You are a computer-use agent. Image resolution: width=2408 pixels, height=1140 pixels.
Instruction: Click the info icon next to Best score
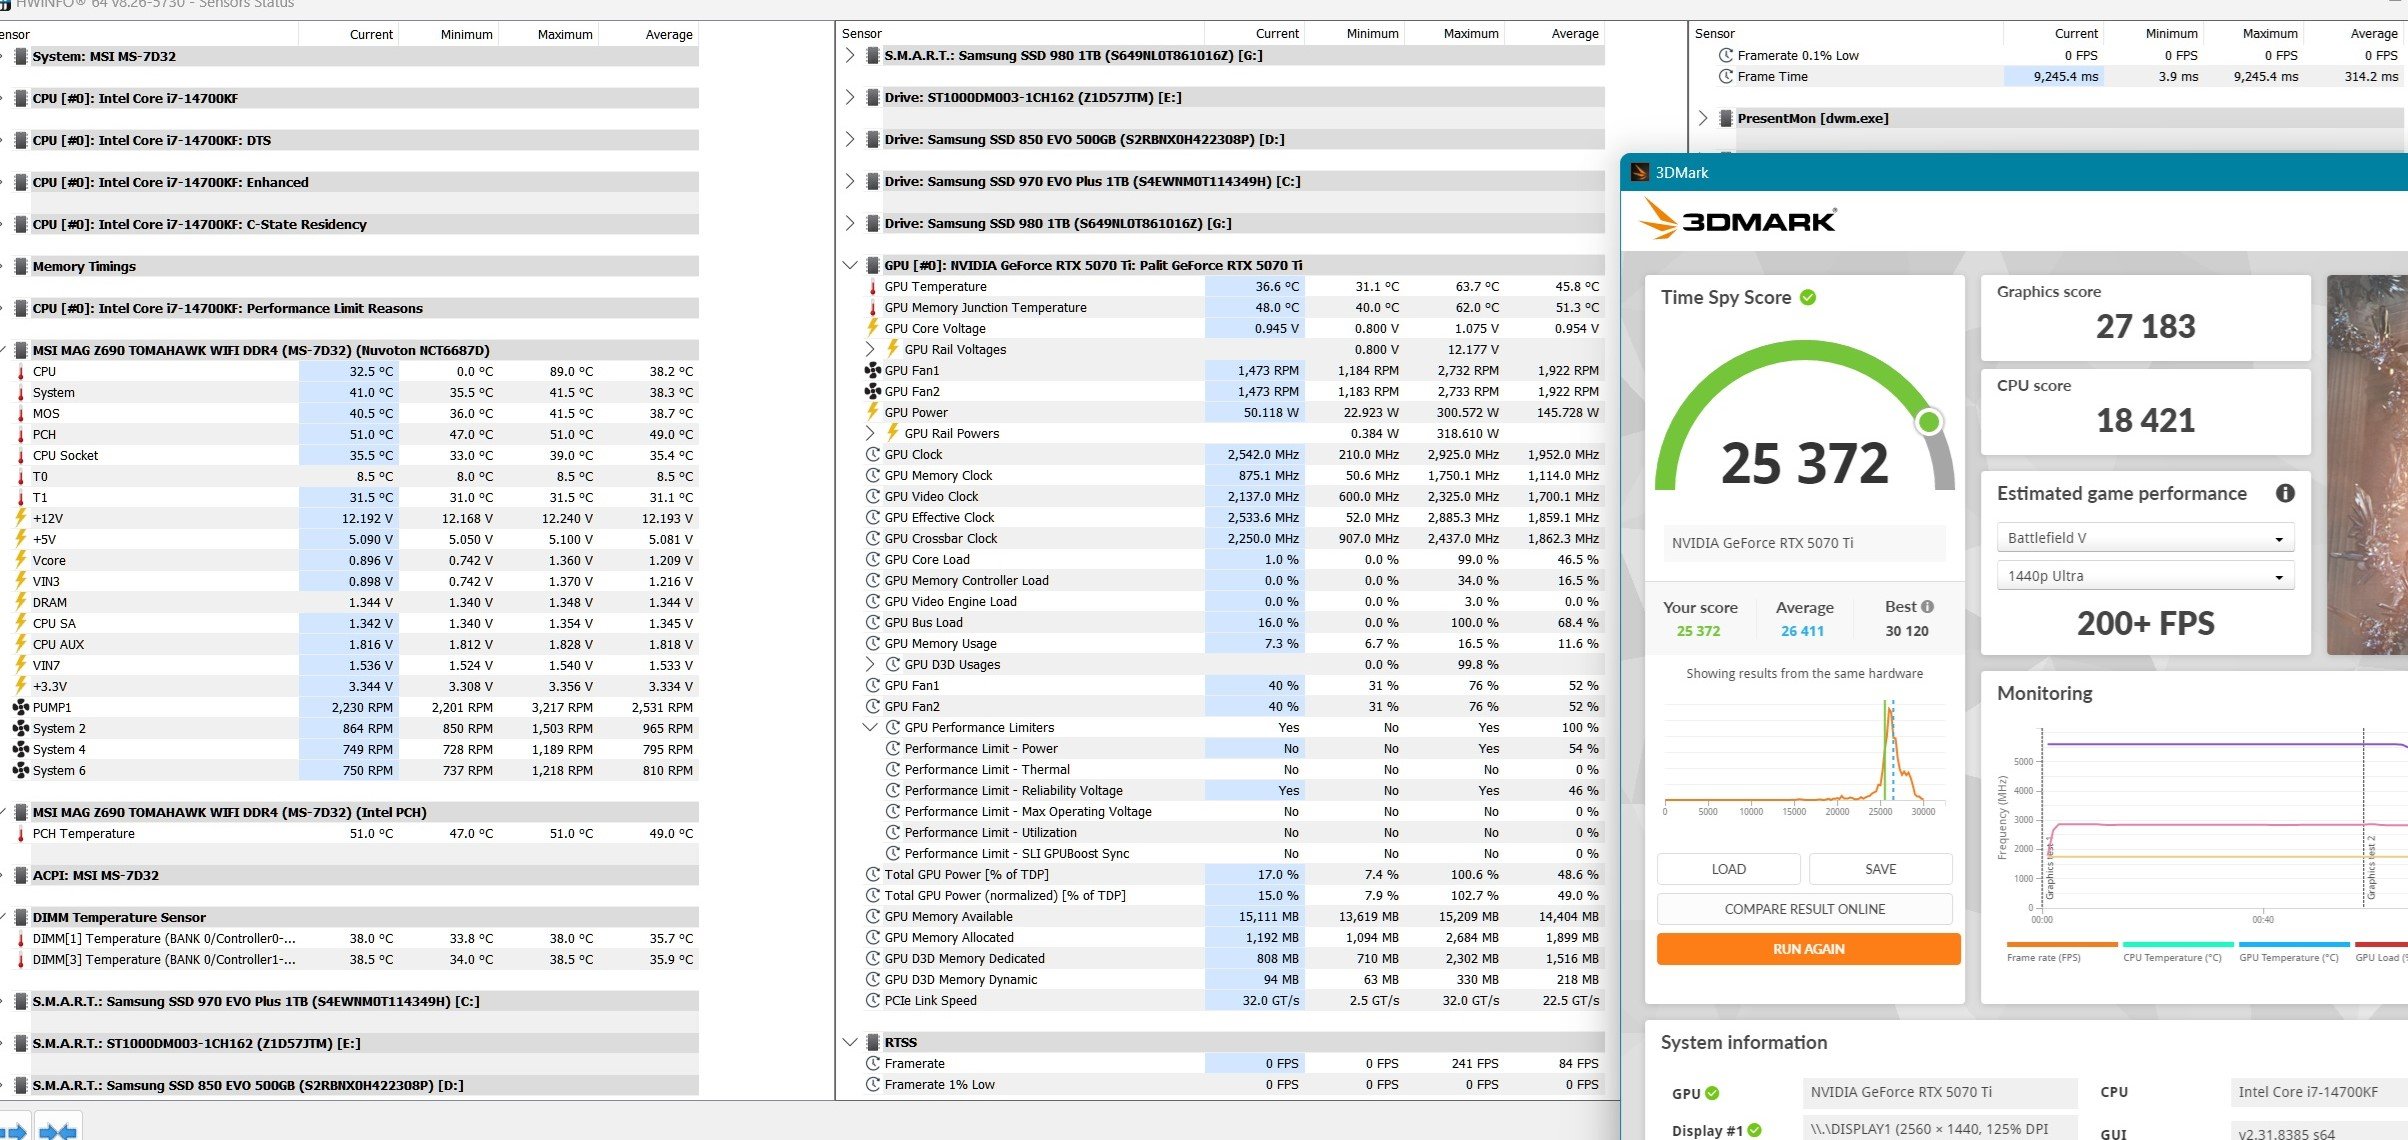pos(1927,606)
